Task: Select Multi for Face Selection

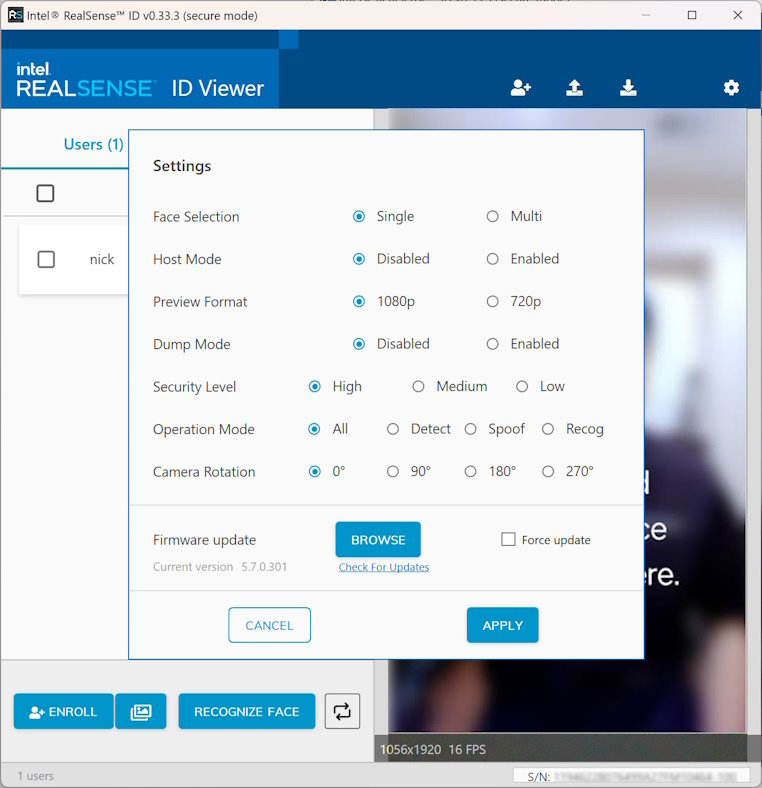Action: 492,216
